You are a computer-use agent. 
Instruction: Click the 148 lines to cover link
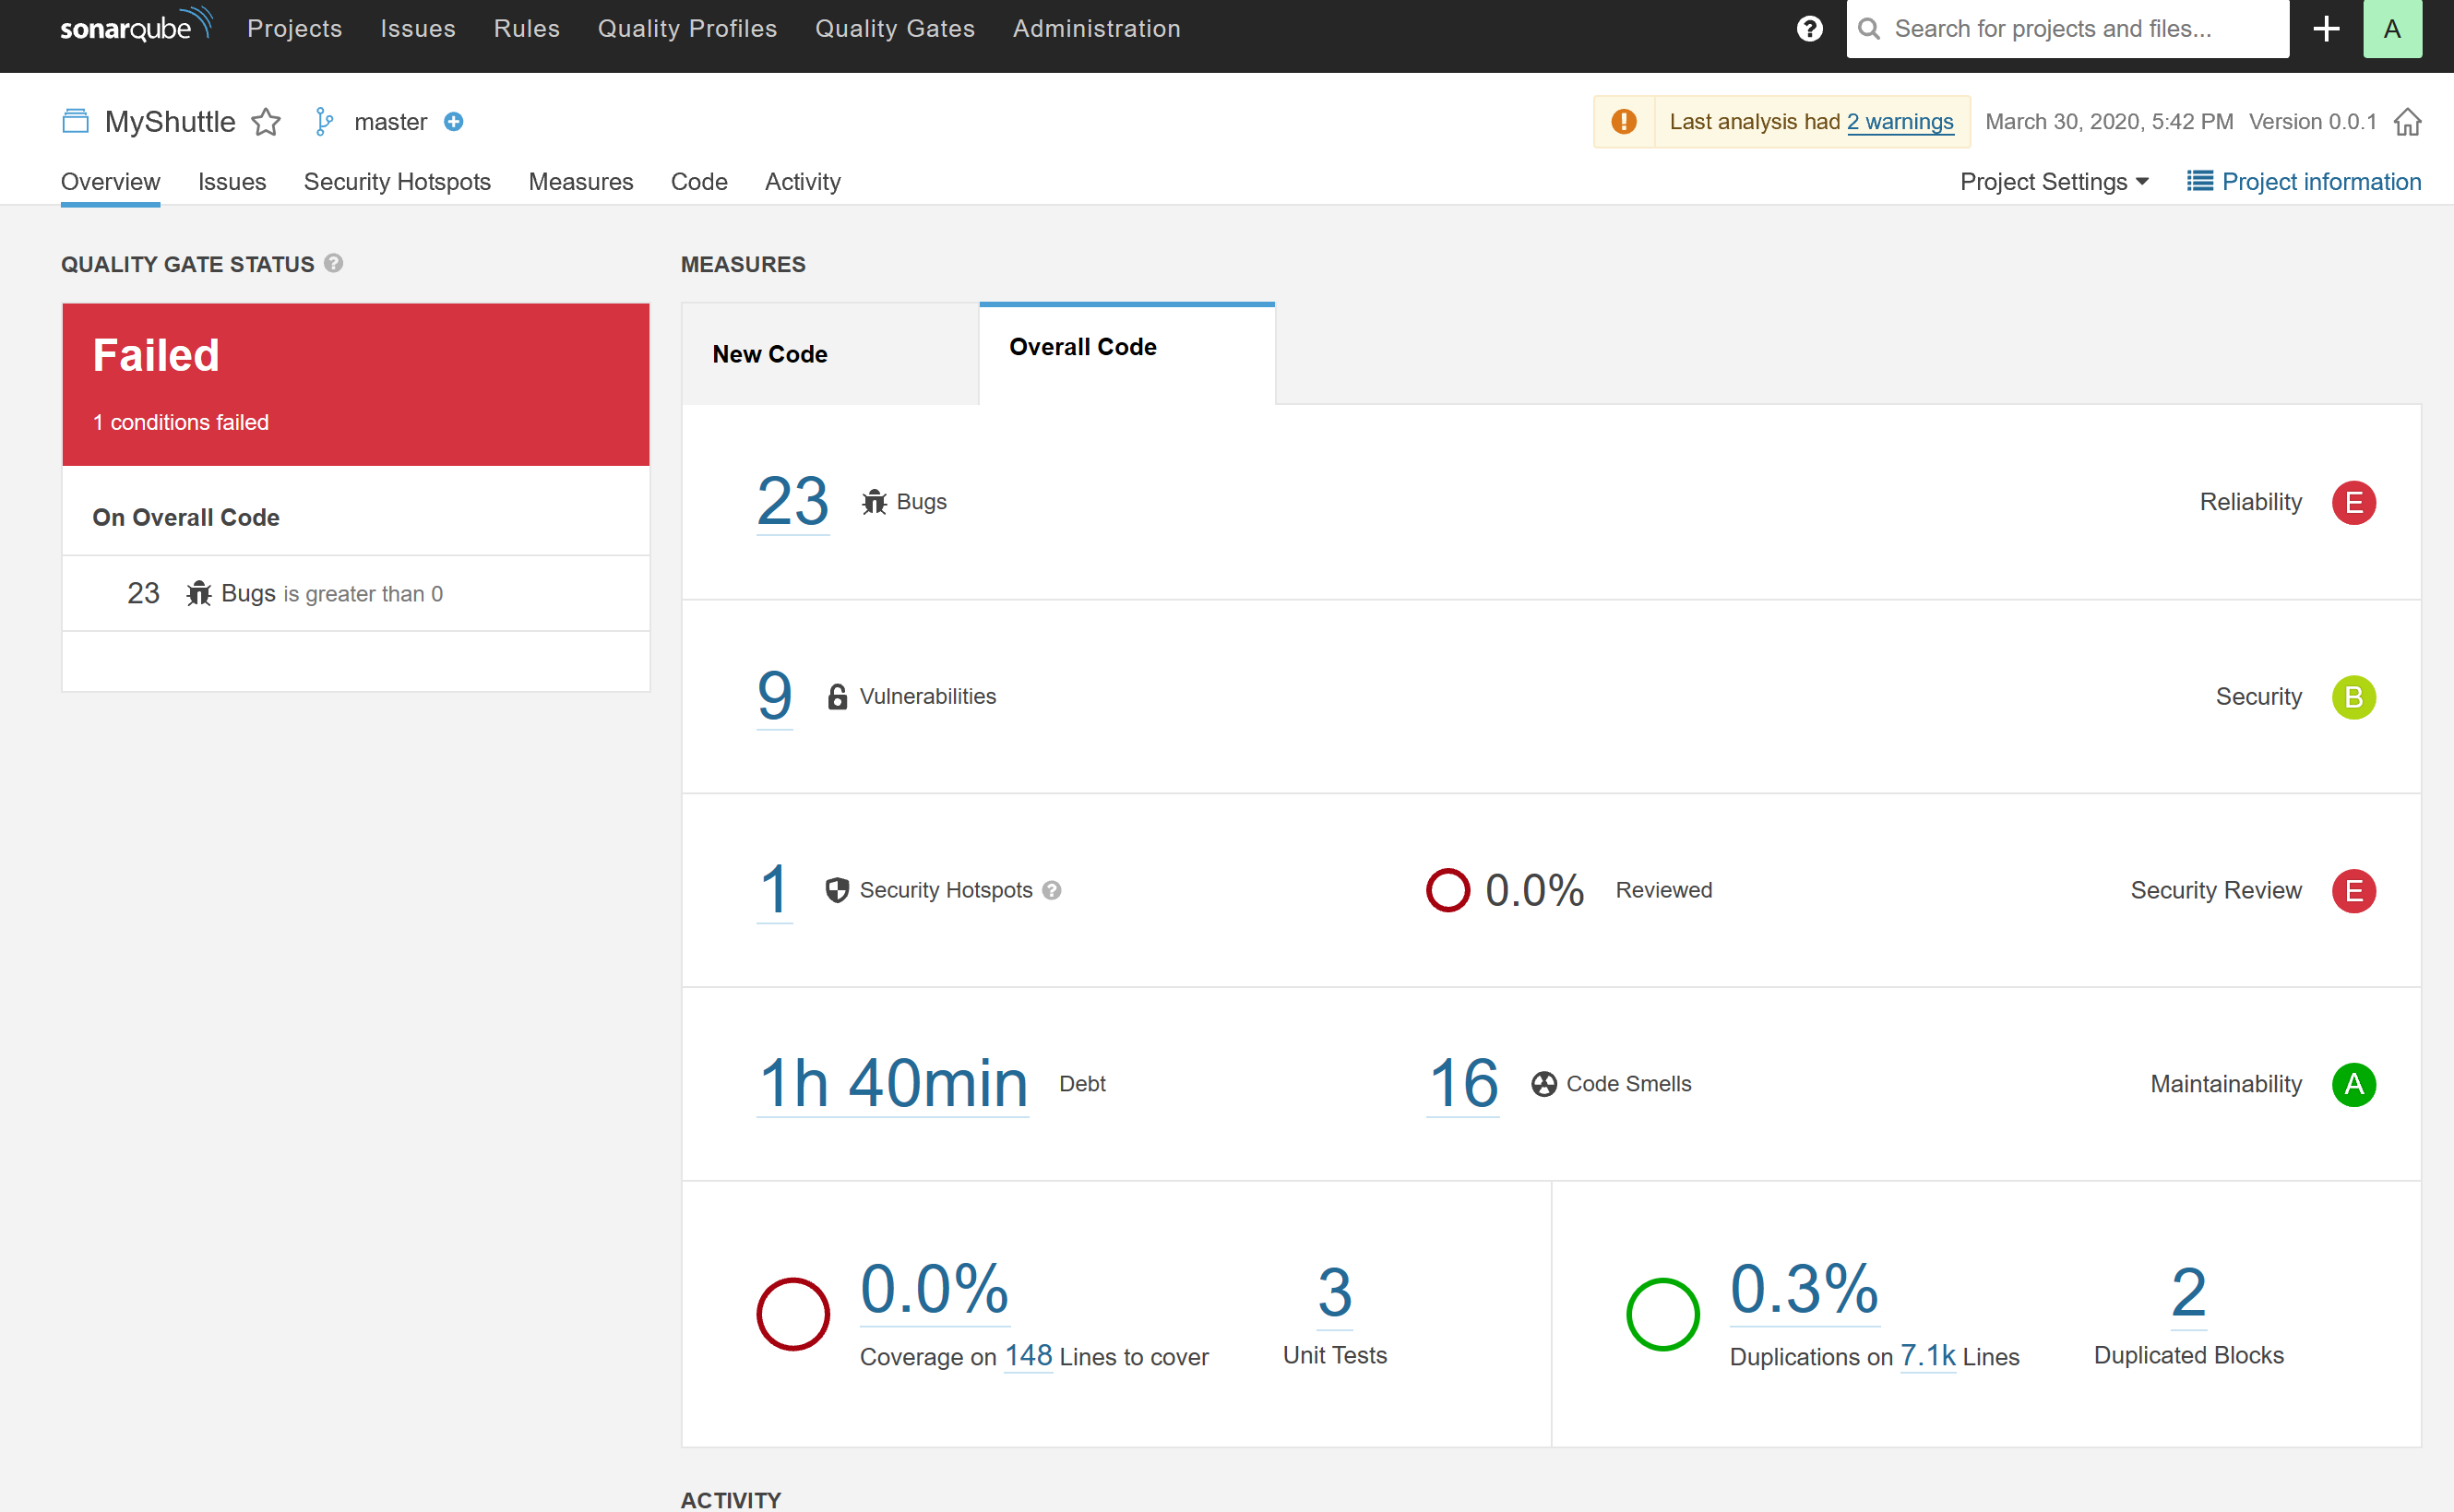pyautogui.click(x=1028, y=1356)
